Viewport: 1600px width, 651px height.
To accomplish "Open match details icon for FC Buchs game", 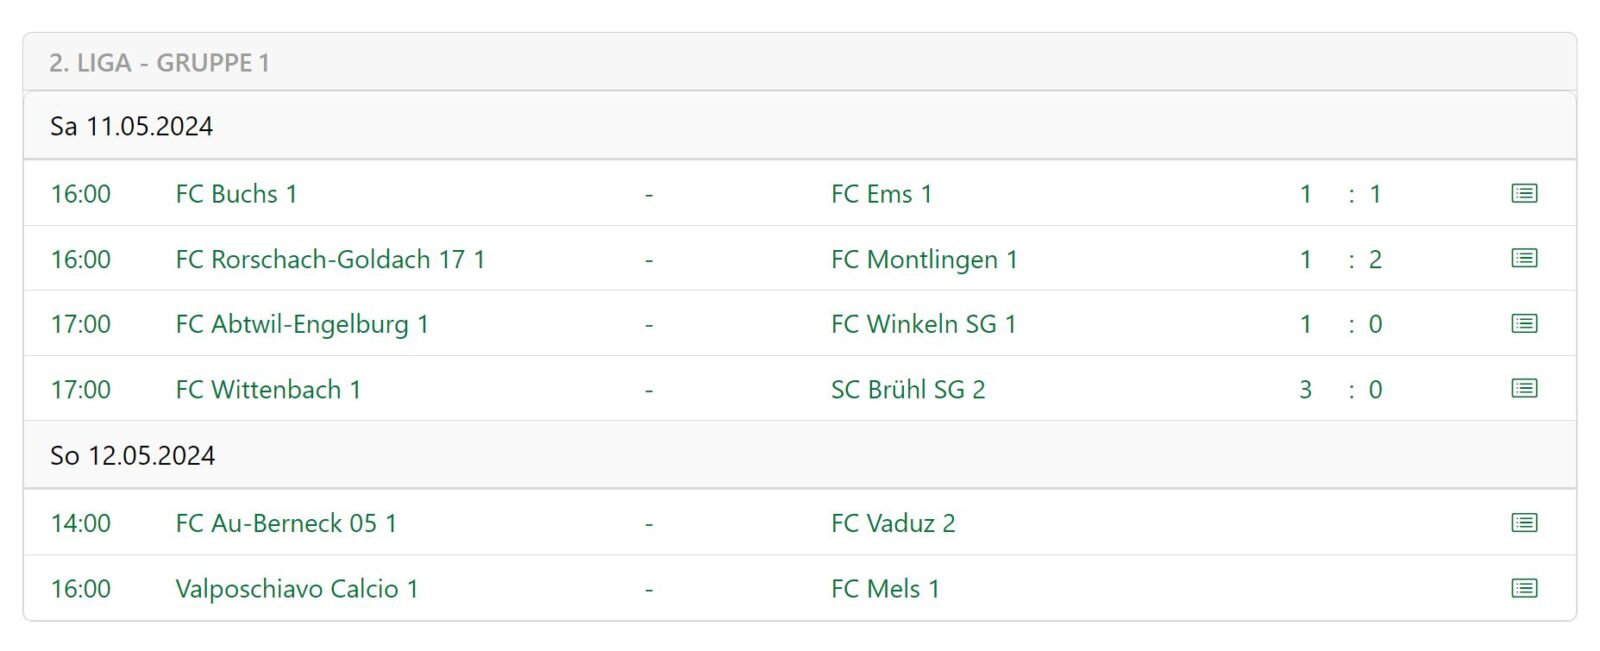I will click(1524, 193).
